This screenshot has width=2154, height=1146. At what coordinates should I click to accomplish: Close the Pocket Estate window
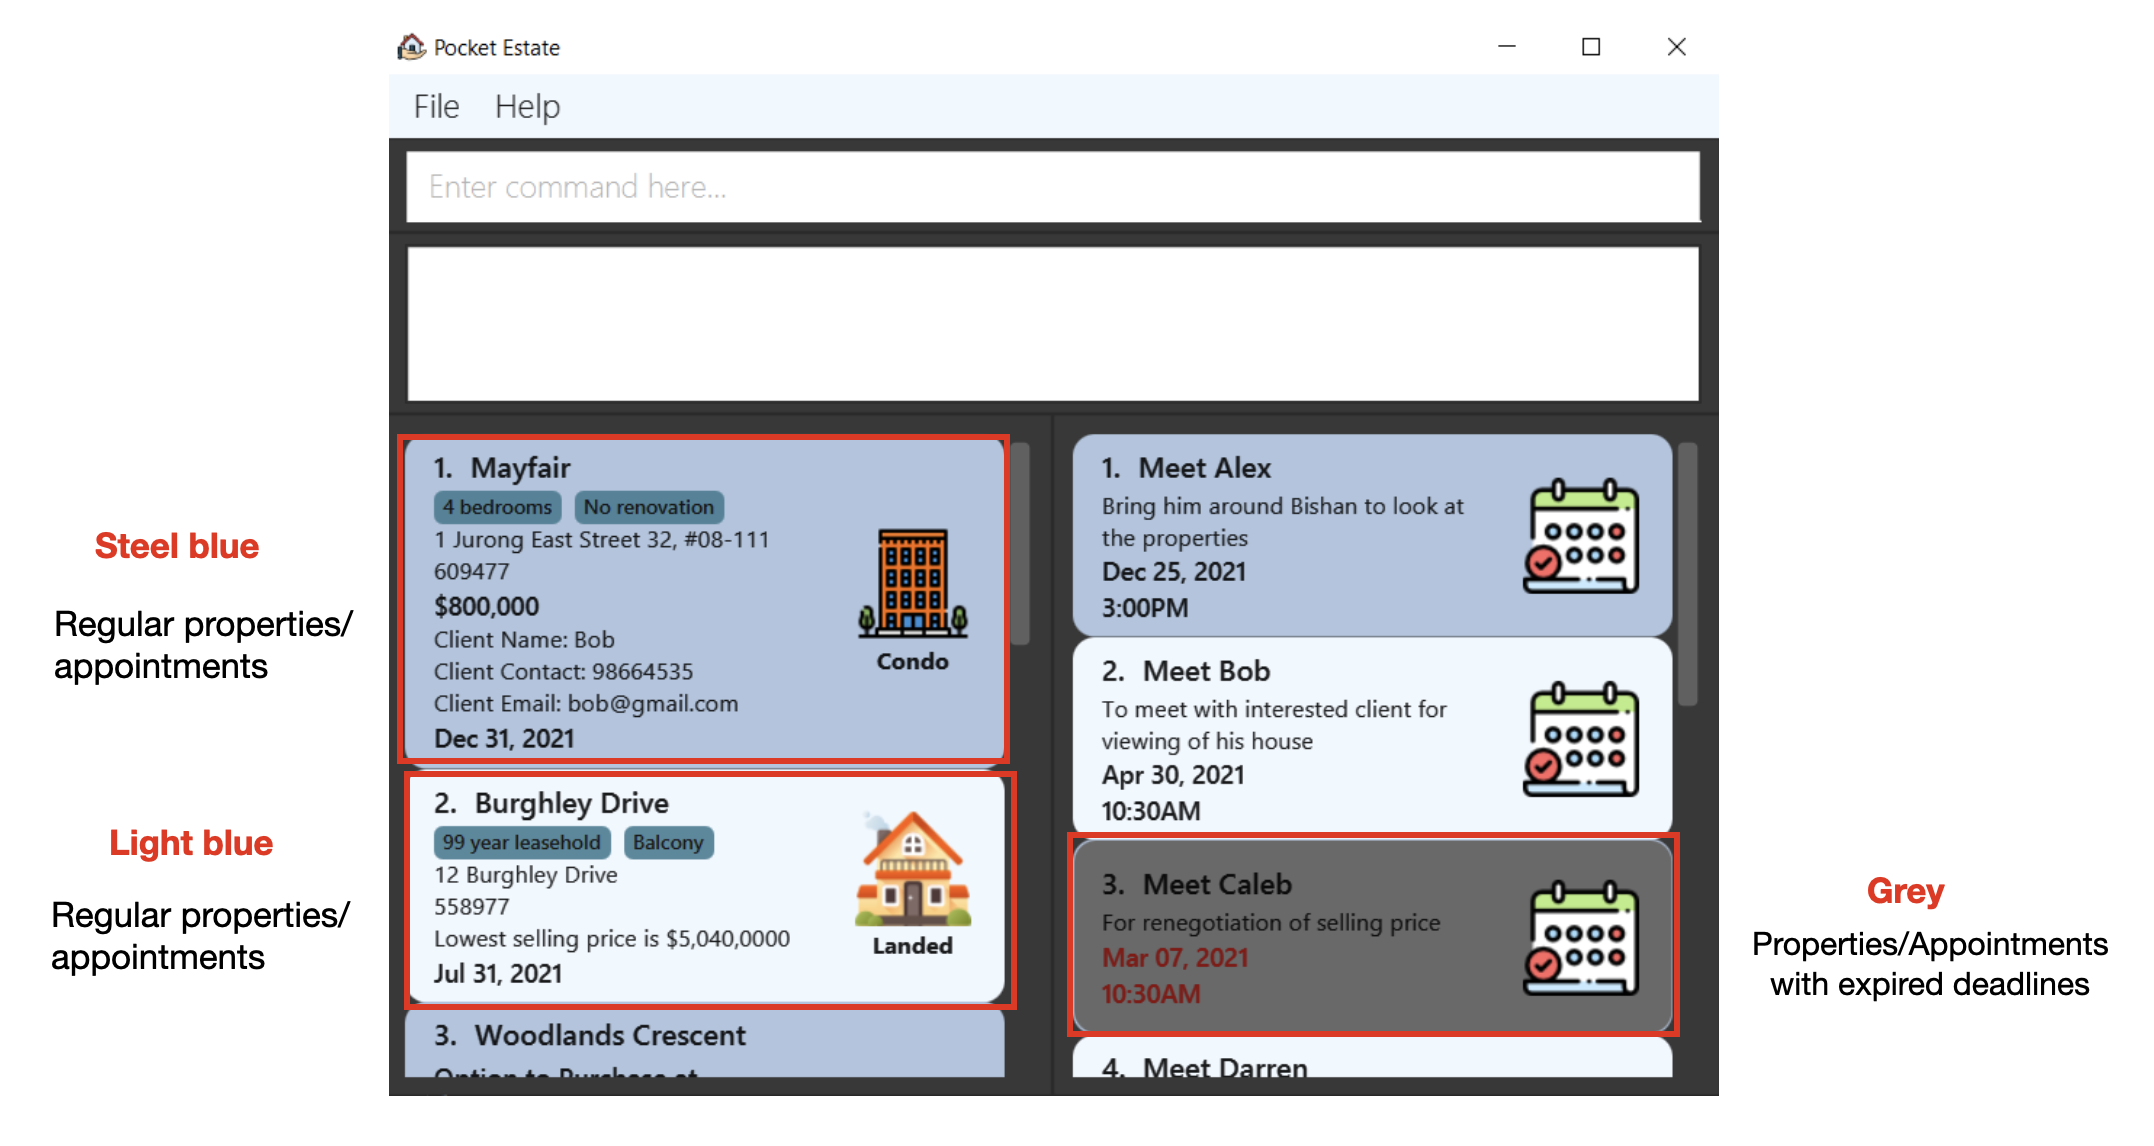(1677, 47)
